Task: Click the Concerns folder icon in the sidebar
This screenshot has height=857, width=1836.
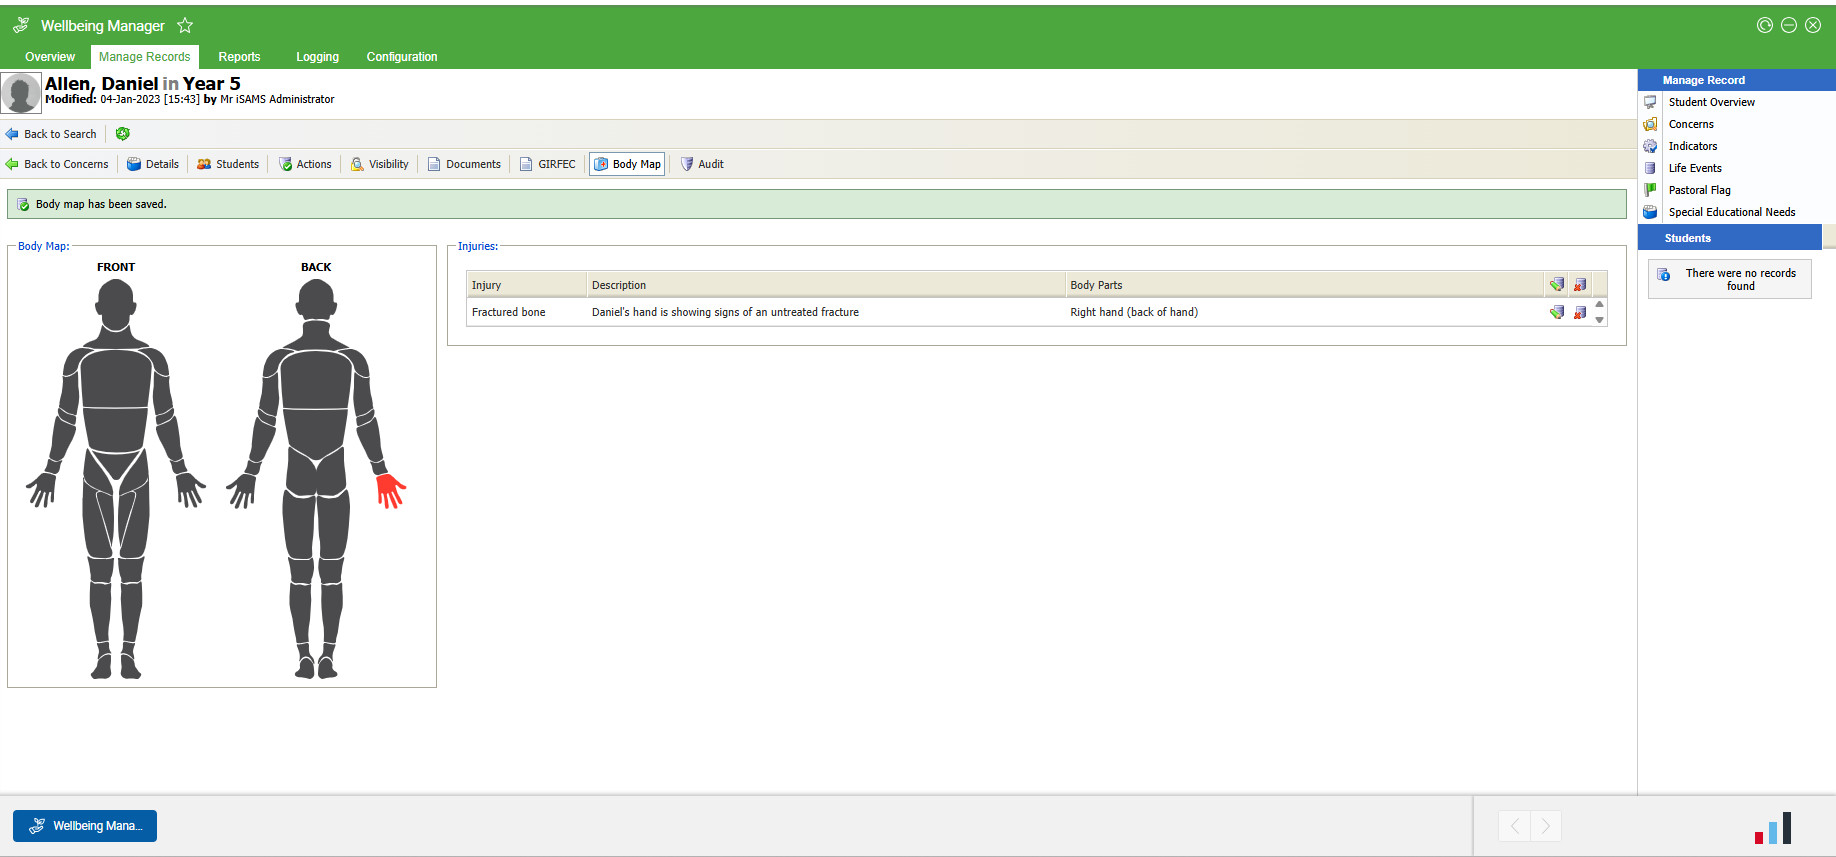Action: click(1650, 124)
